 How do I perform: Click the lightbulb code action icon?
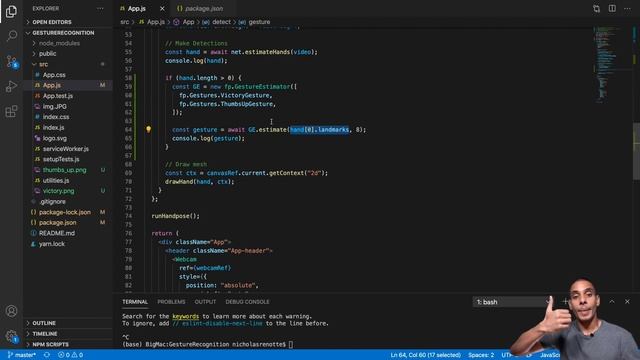[149, 129]
